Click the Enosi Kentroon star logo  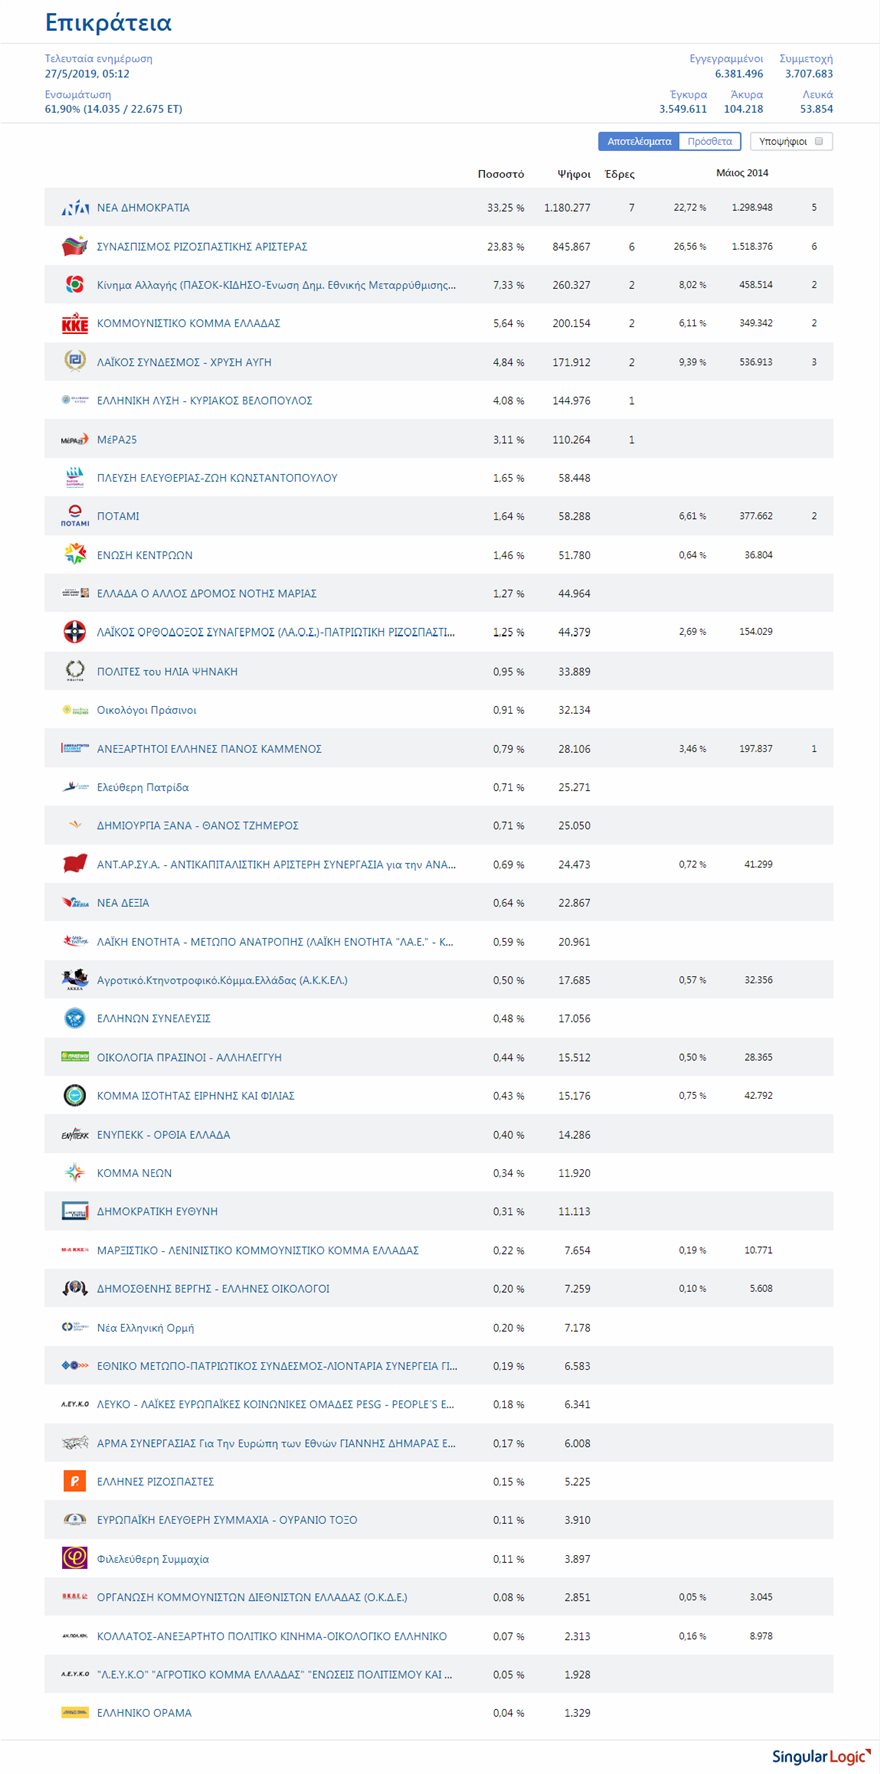[x=75, y=555]
